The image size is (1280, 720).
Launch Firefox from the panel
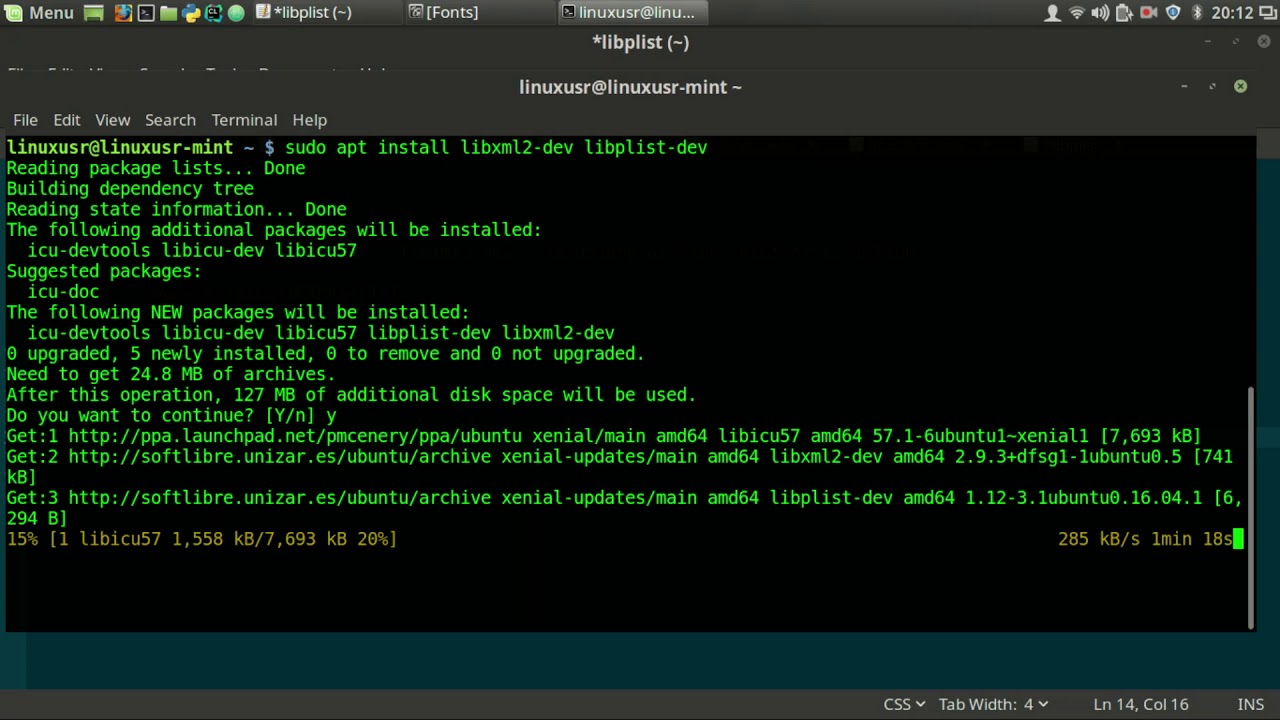[122, 13]
